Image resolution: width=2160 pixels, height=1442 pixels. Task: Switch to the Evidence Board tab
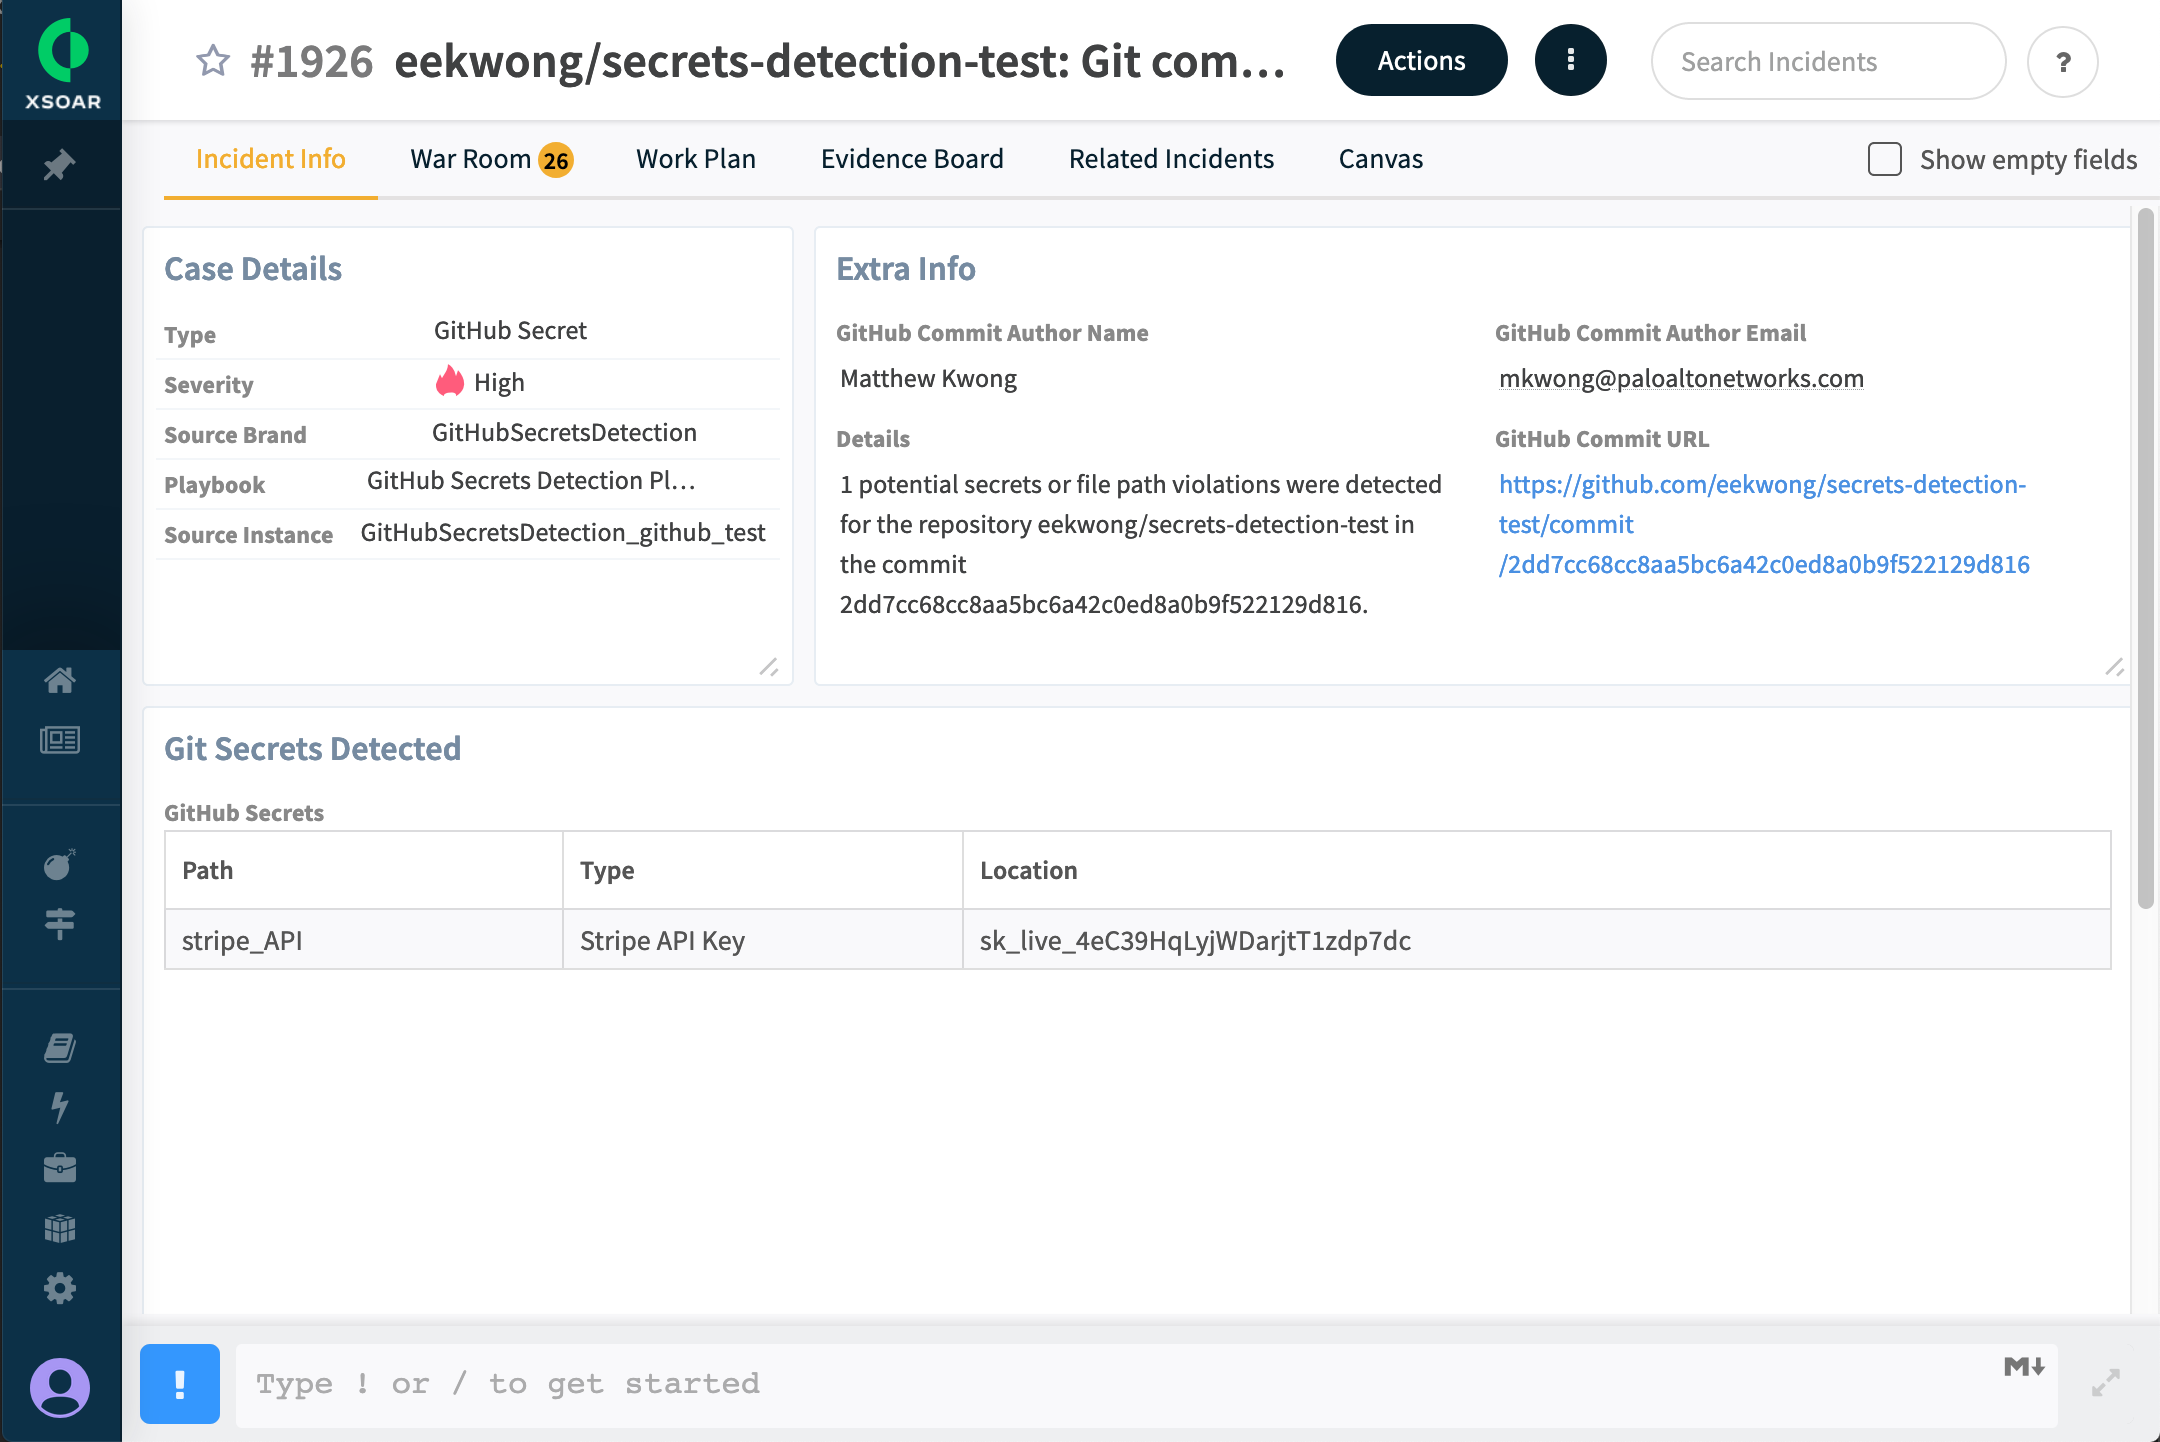tap(912, 159)
